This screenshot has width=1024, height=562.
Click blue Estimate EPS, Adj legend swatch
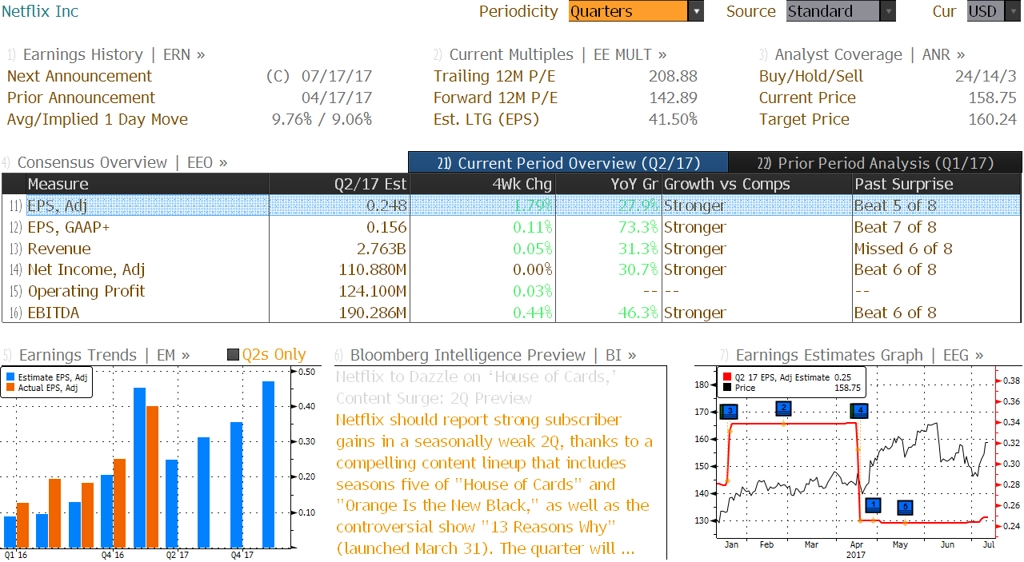pyautogui.click(x=10, y=377)
